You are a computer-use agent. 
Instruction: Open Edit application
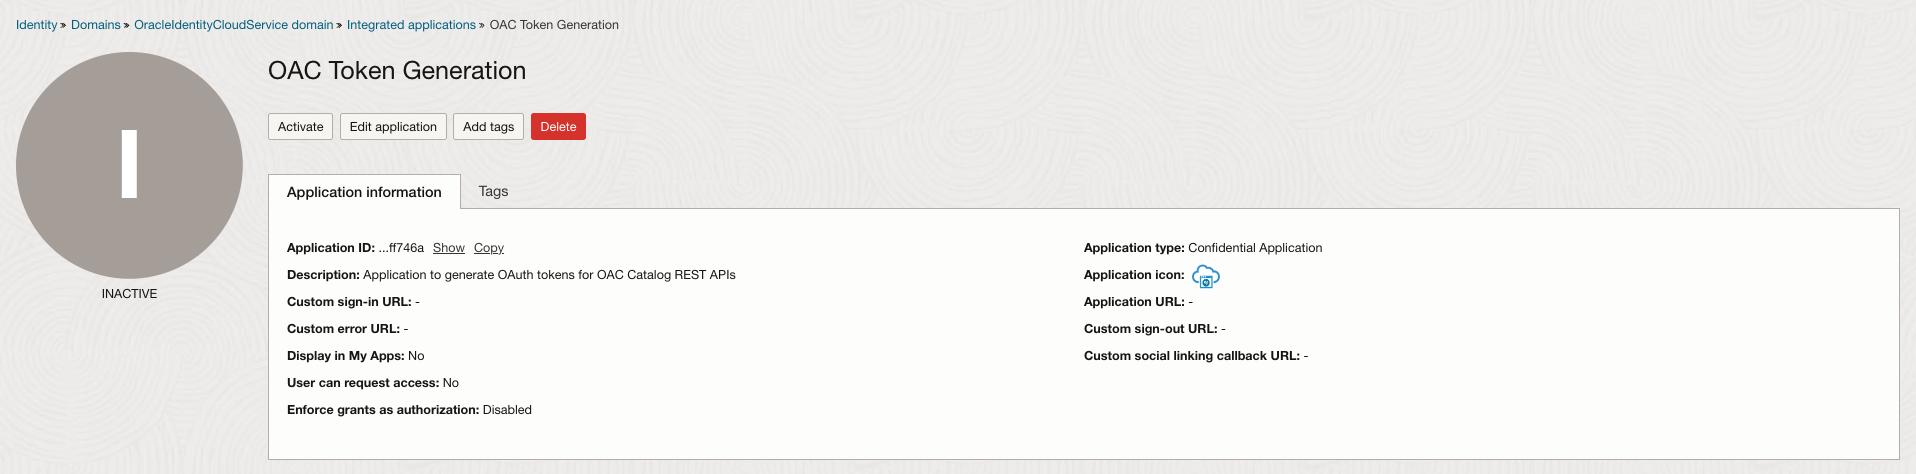point(393,127)
